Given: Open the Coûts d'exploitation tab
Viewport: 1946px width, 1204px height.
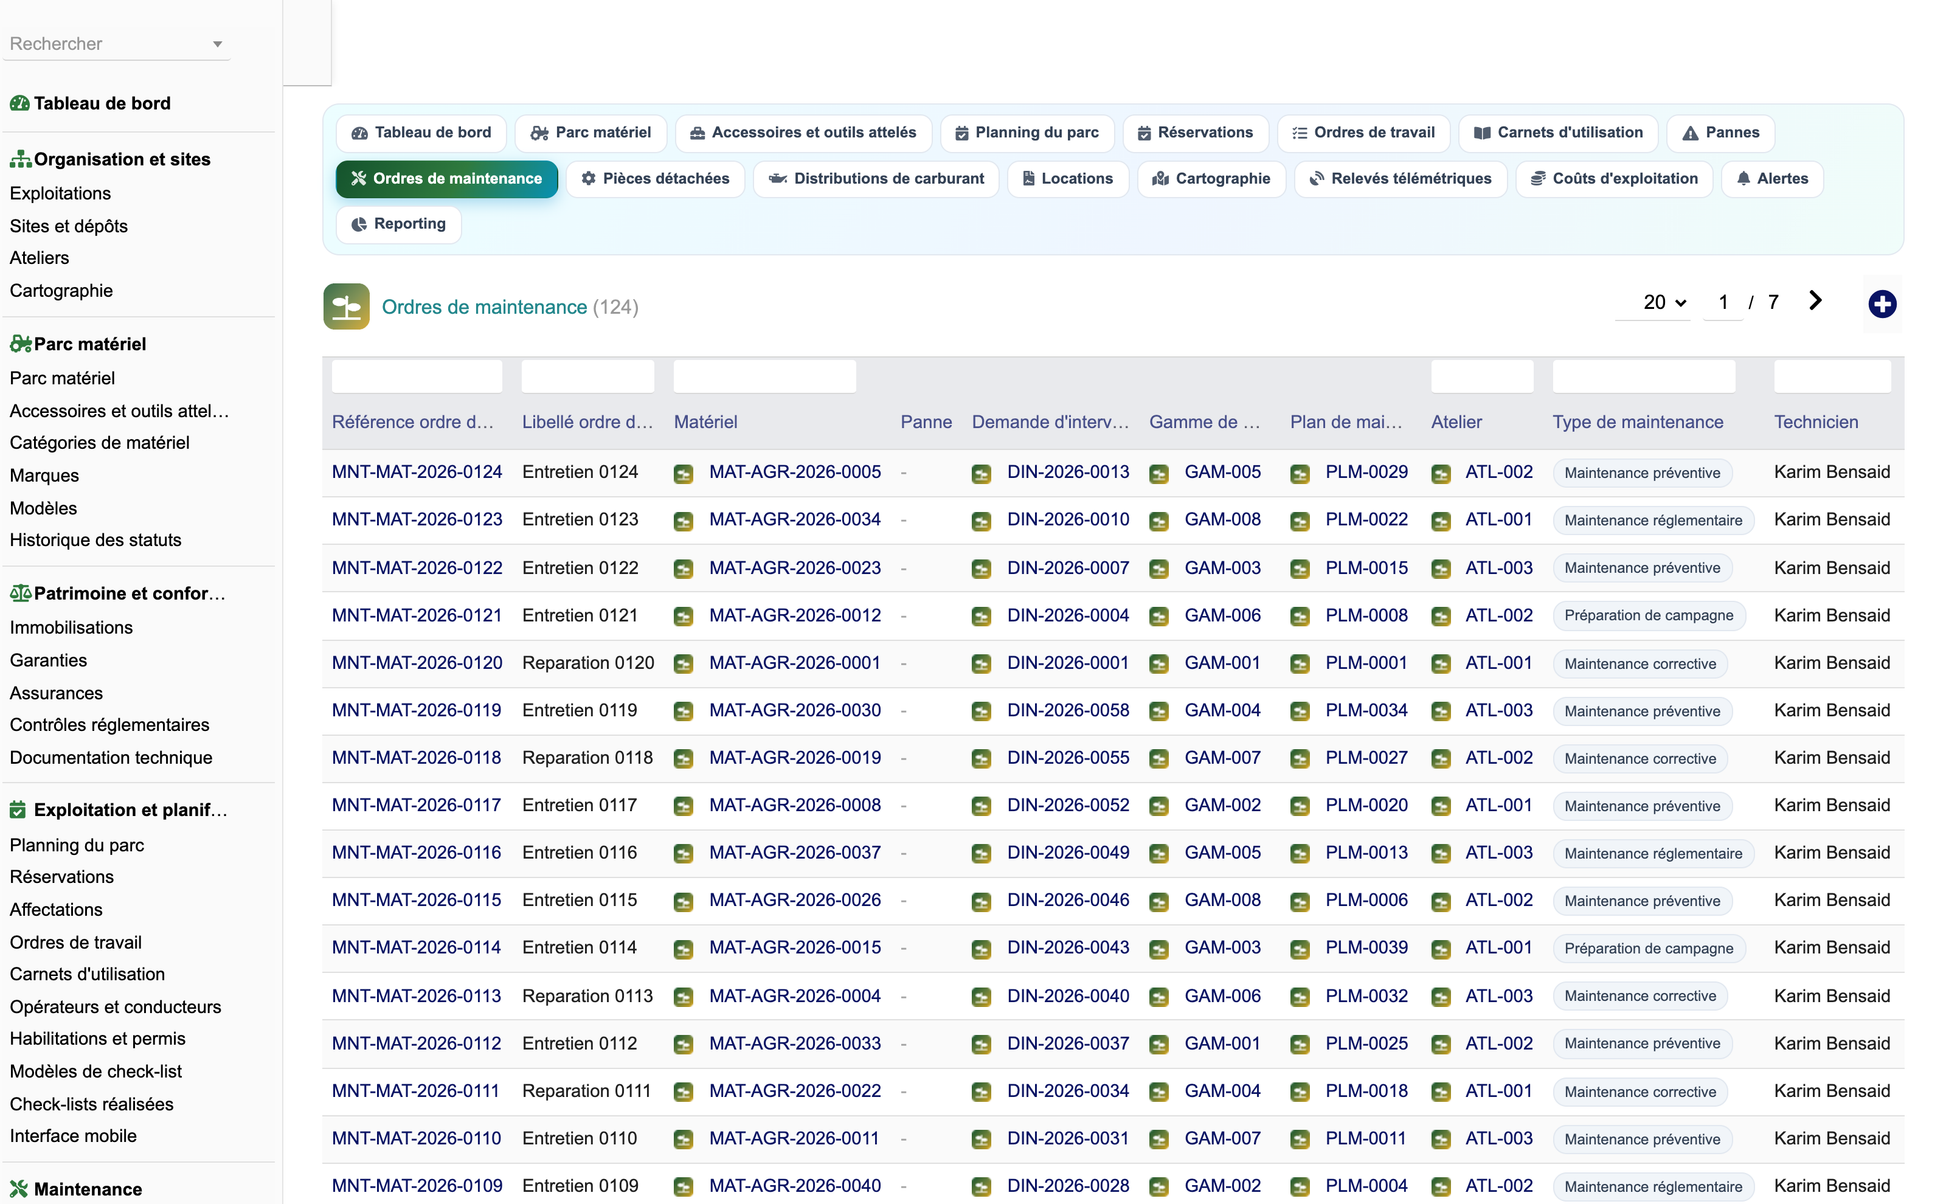Looking at the screenshot, I should pos(1614,179).
